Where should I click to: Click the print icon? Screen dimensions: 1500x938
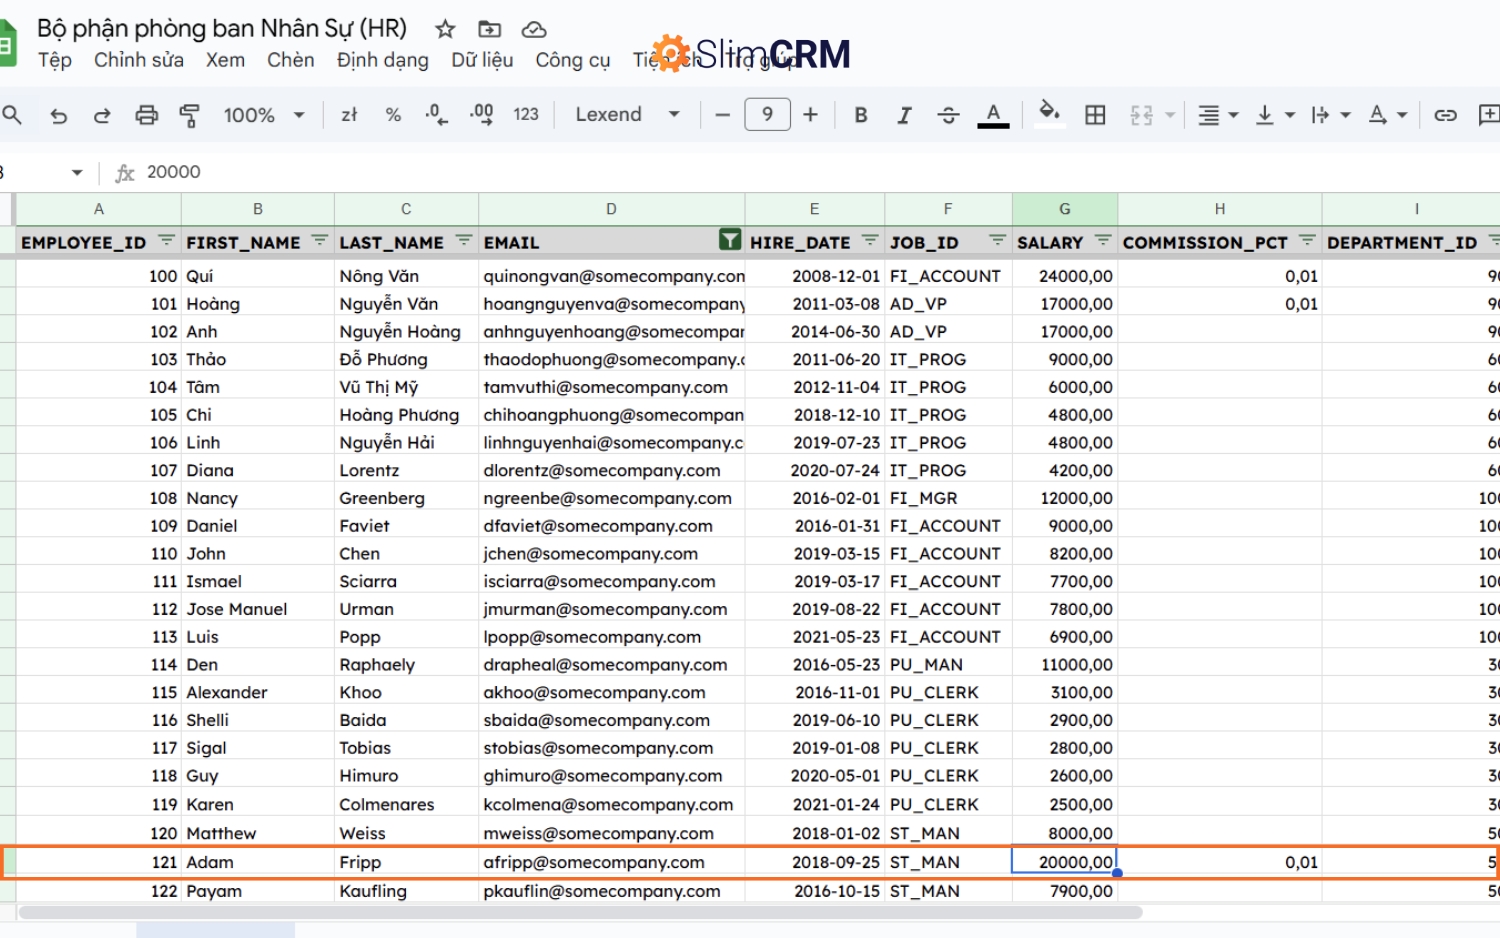click(146, 114)
